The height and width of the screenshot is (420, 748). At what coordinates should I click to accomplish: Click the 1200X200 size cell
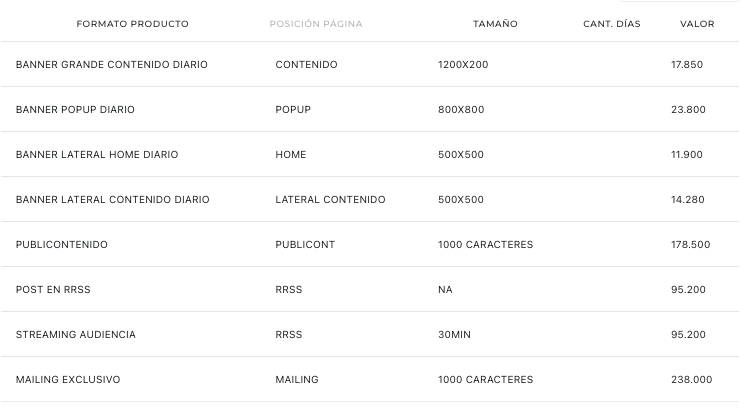463,64
